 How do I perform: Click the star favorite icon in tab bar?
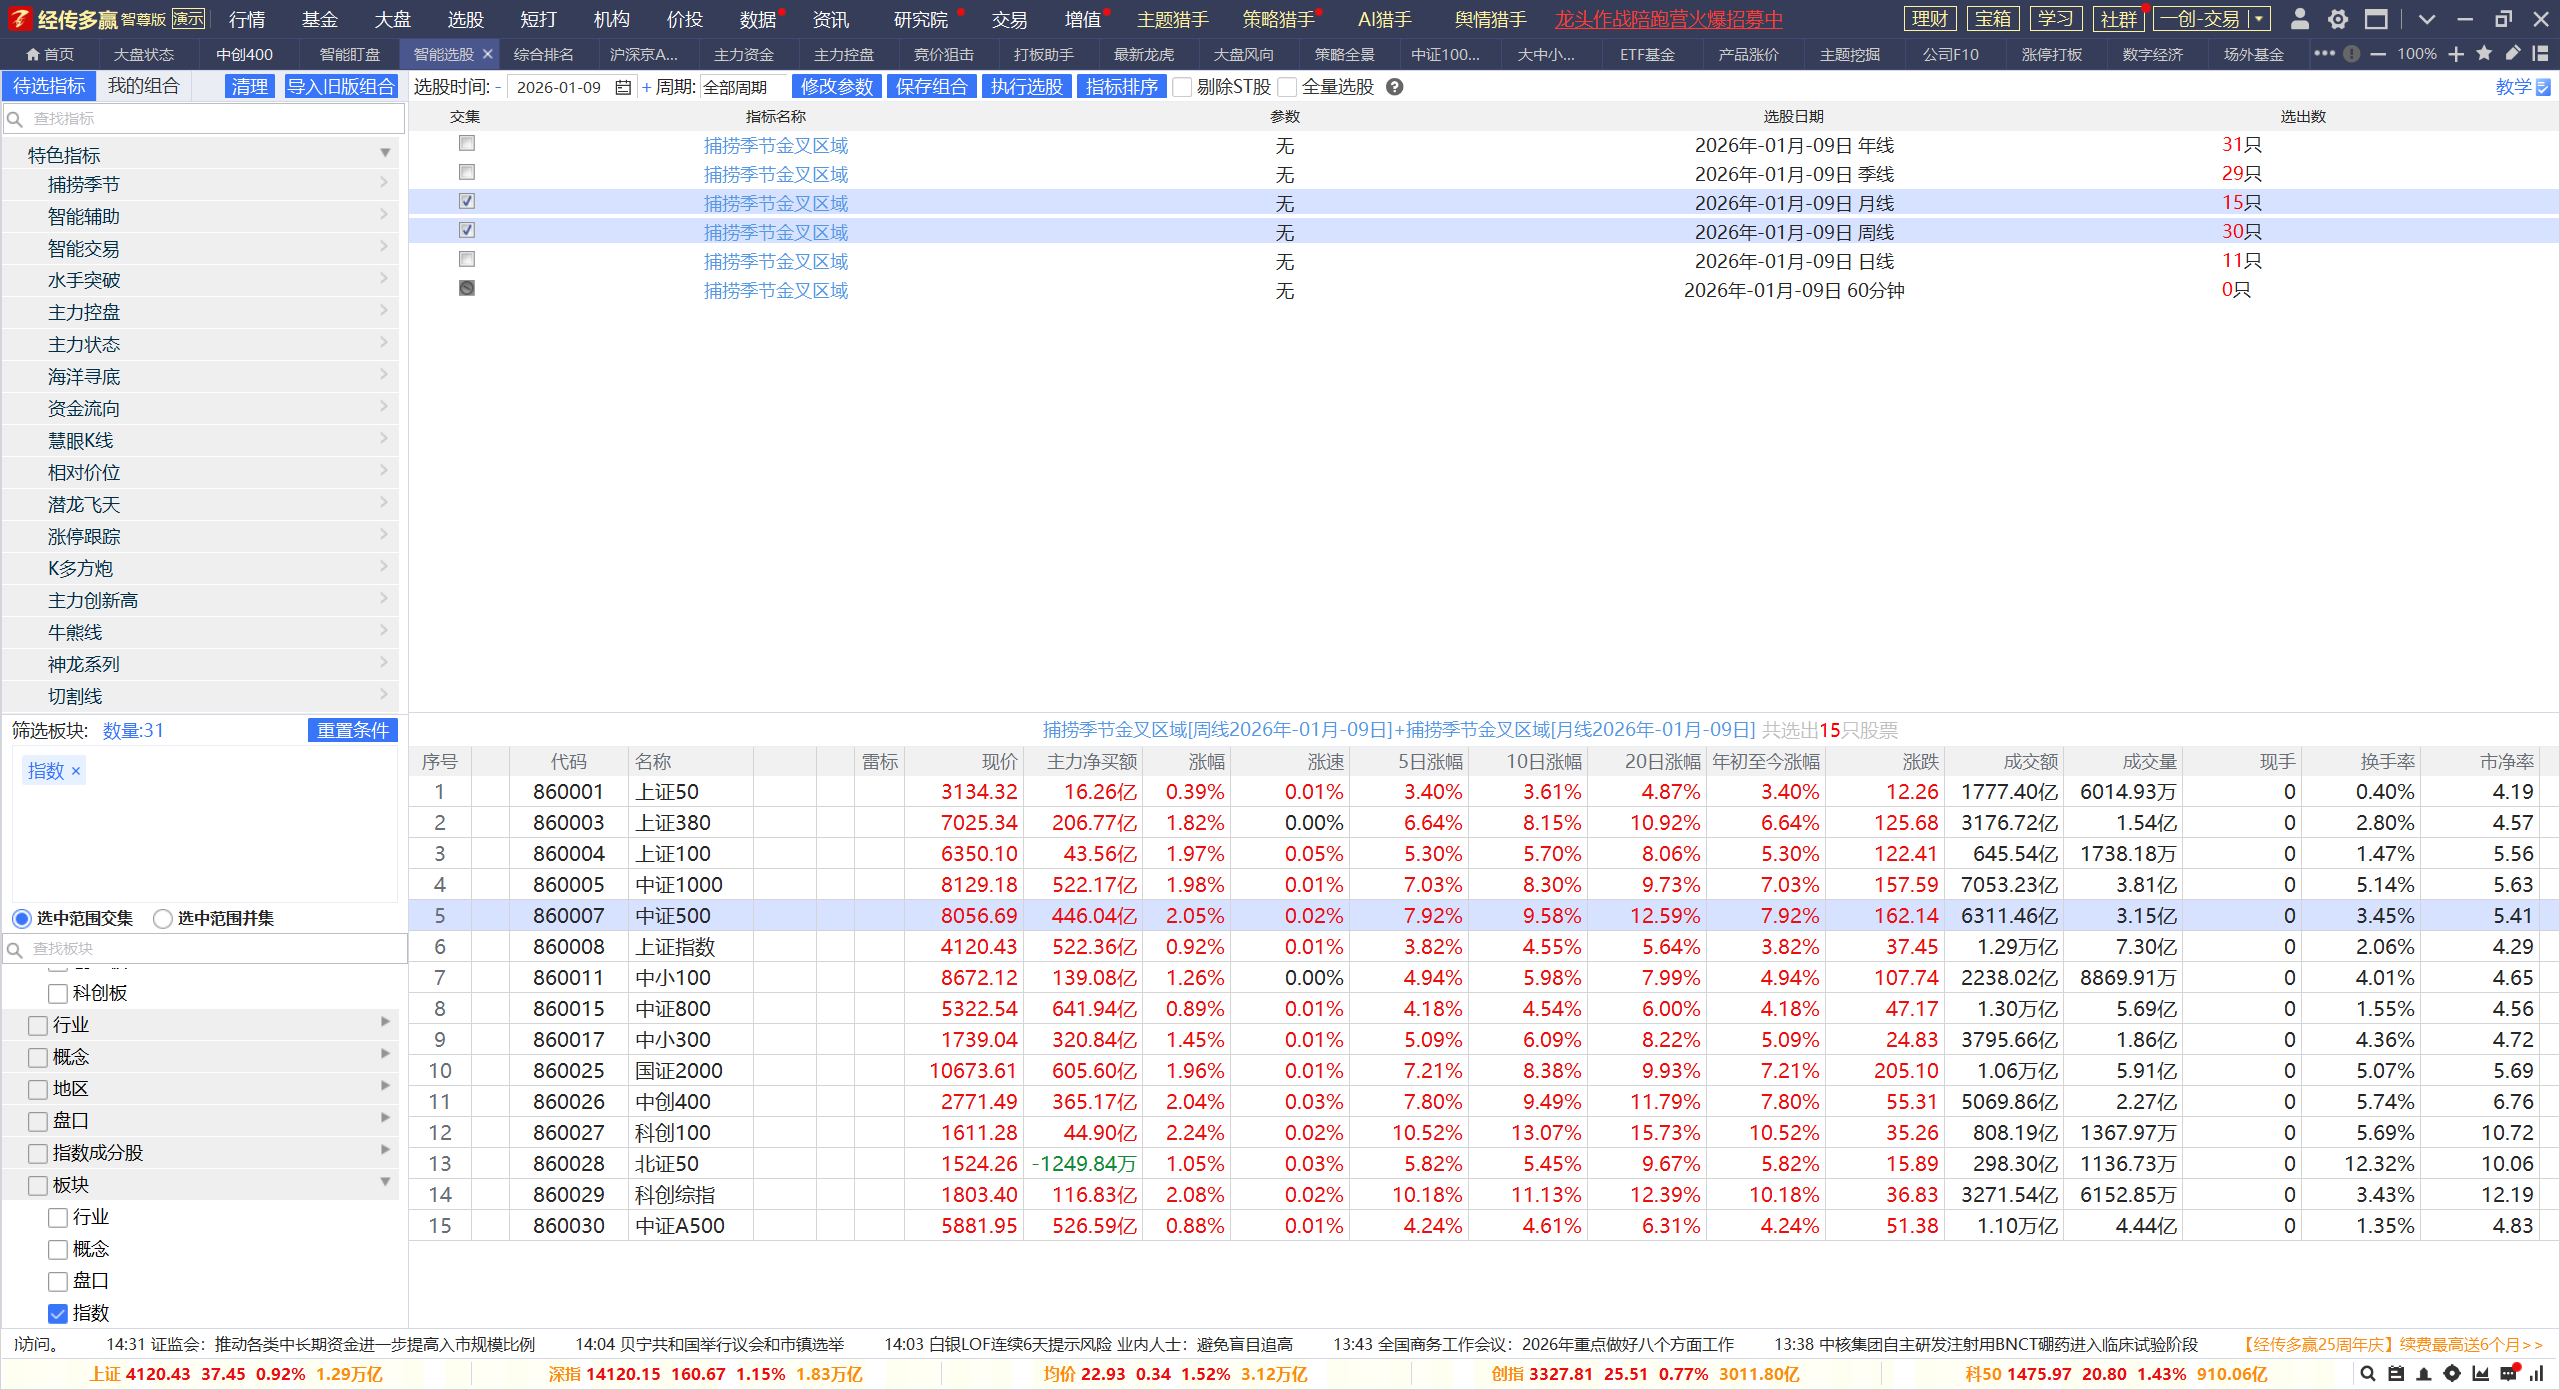2484,54
